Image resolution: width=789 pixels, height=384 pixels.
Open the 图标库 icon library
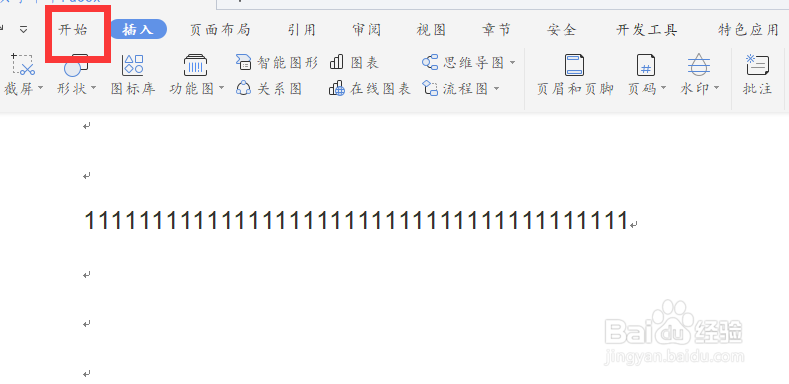[133, 75]
